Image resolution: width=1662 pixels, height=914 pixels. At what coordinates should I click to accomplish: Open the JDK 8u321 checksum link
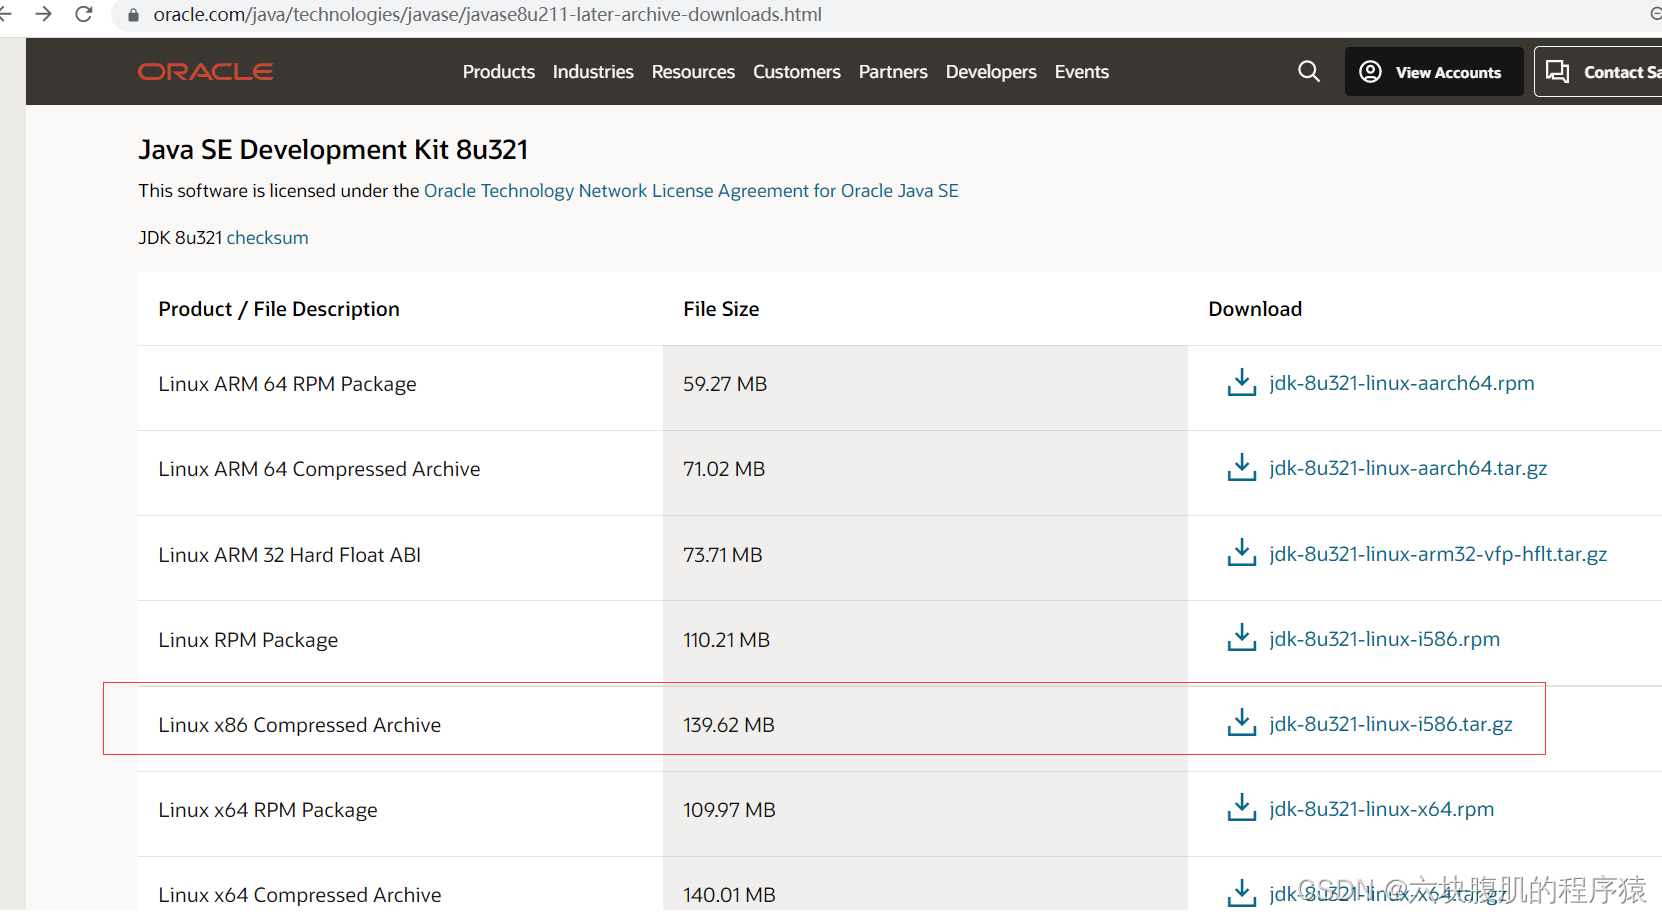pyautogui.click(x=267, y=238)
